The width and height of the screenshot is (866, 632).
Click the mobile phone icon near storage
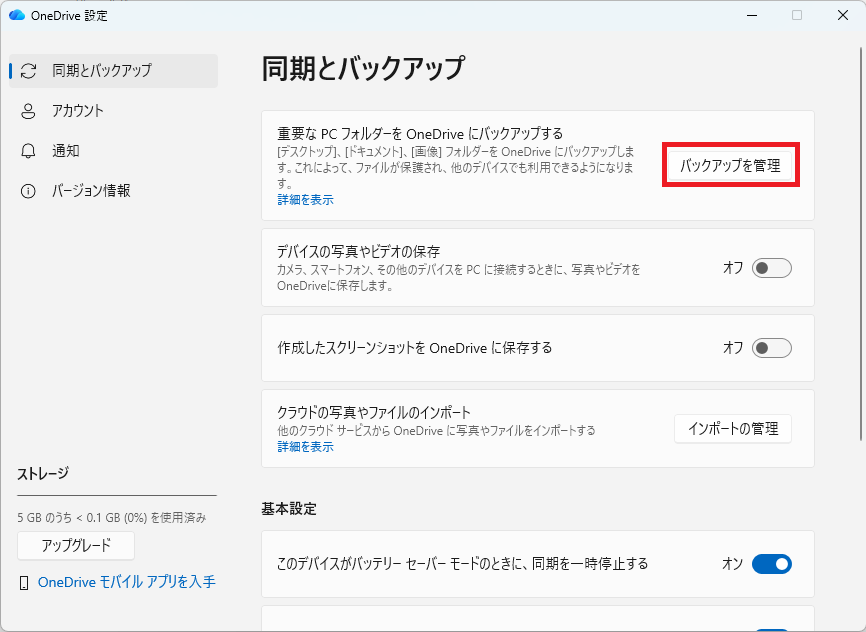coord(24,582)
